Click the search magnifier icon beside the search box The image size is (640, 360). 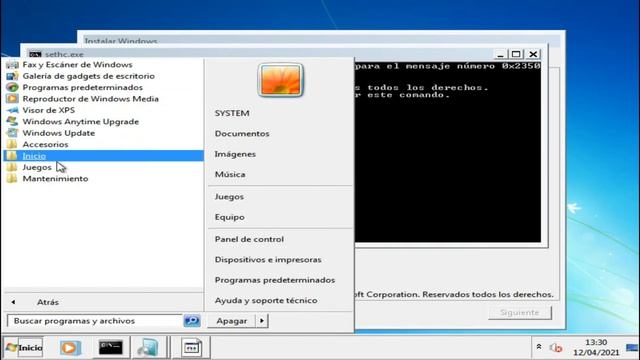[192, 321]
